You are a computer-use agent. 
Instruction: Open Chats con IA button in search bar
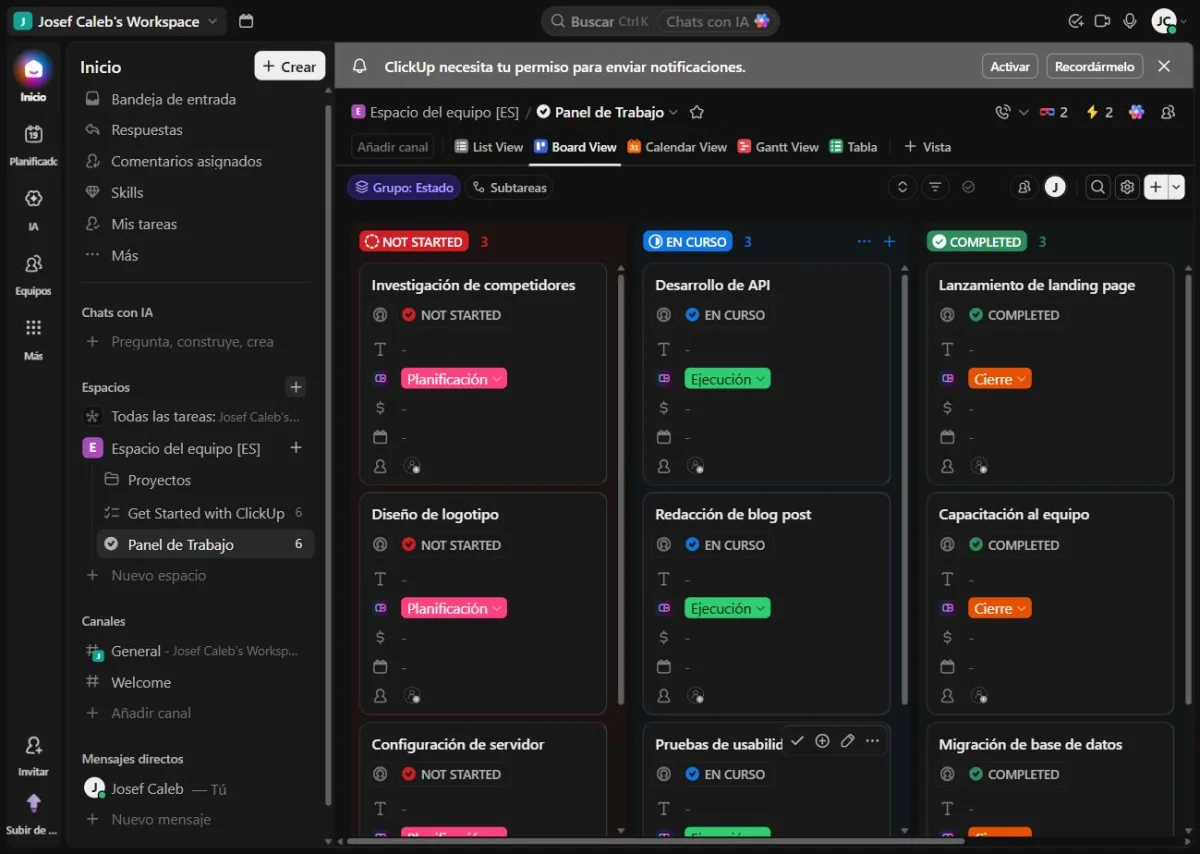pos(717,21)
